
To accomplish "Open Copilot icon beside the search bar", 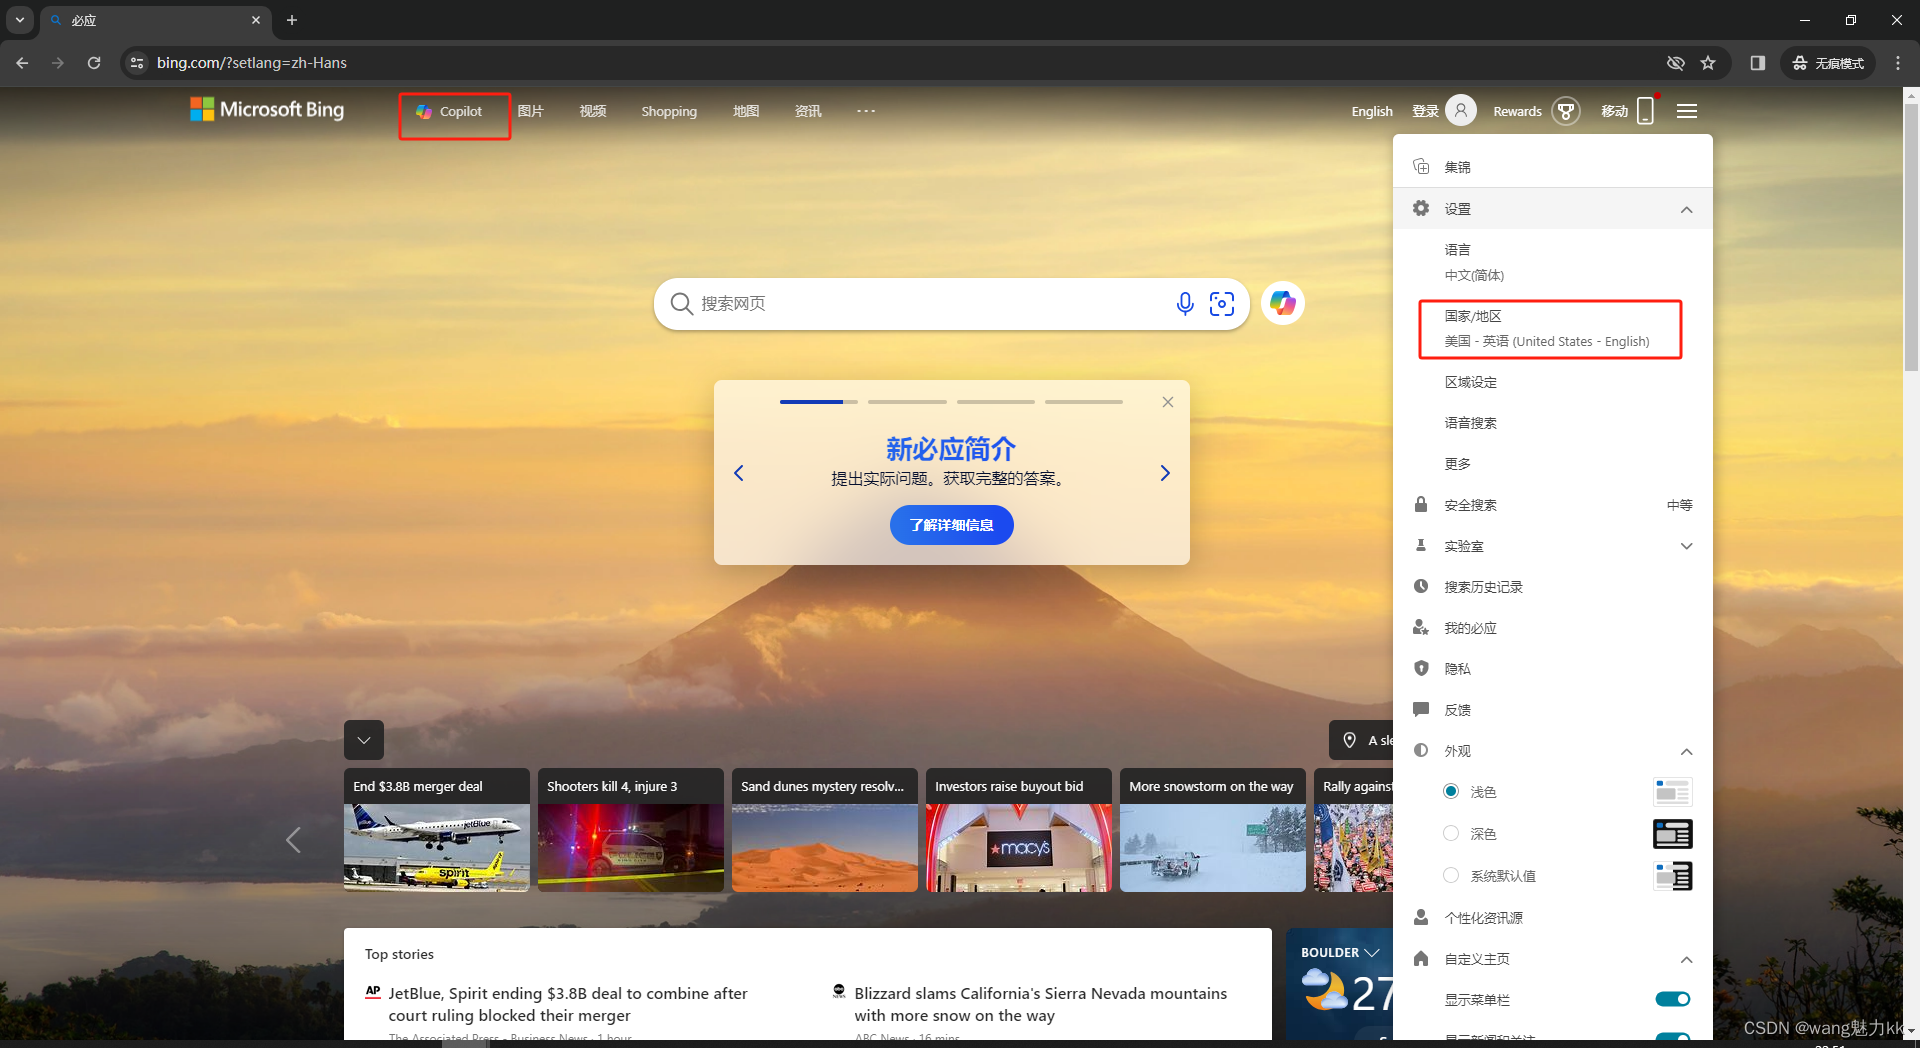I will (1282, 303).
